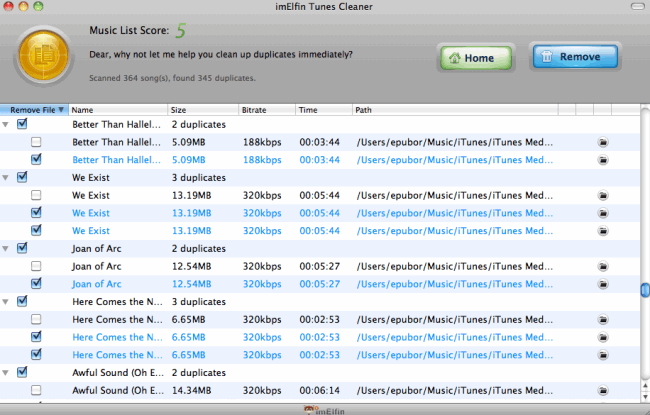650x415 pixels.
Task: Show unchecked We Exist file in folder
Action: tap(603, 195)
